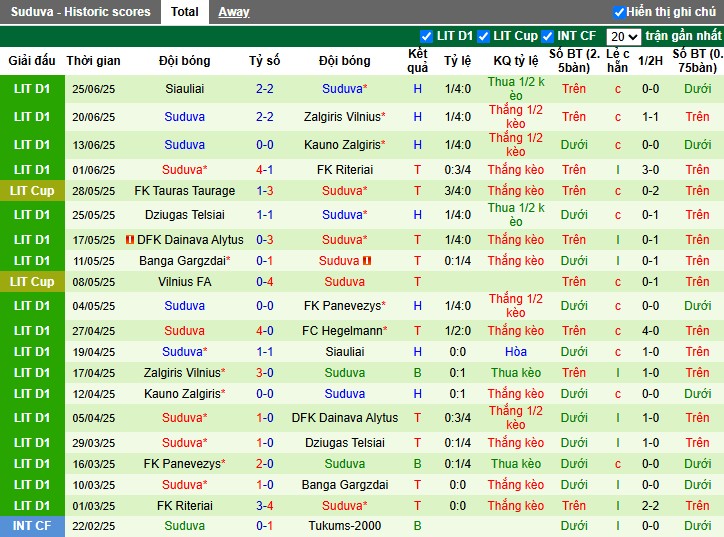Click the Hòa result on 19/04/25 row

pos(516,352)
